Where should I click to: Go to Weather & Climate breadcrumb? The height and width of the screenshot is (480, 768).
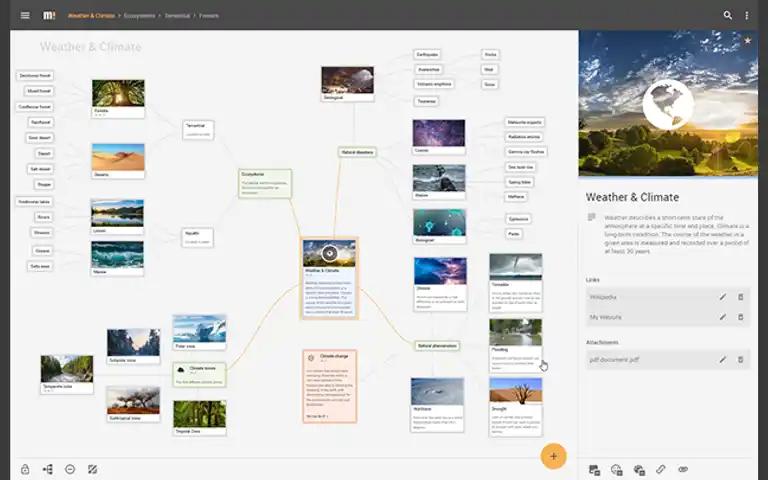click(91, 16)
